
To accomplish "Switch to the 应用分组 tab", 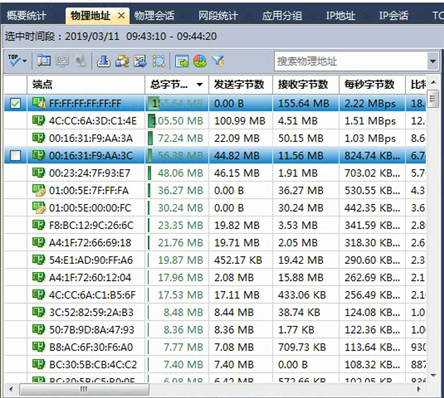I will click(x=282, y=15).
